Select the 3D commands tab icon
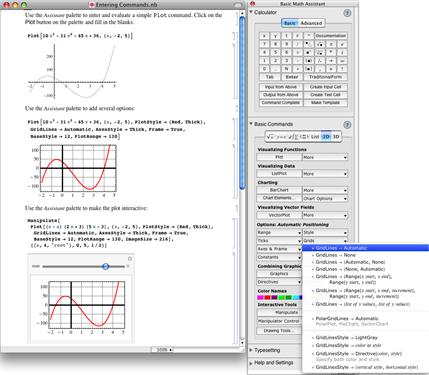The image size is (429, 375). point(336,137)
